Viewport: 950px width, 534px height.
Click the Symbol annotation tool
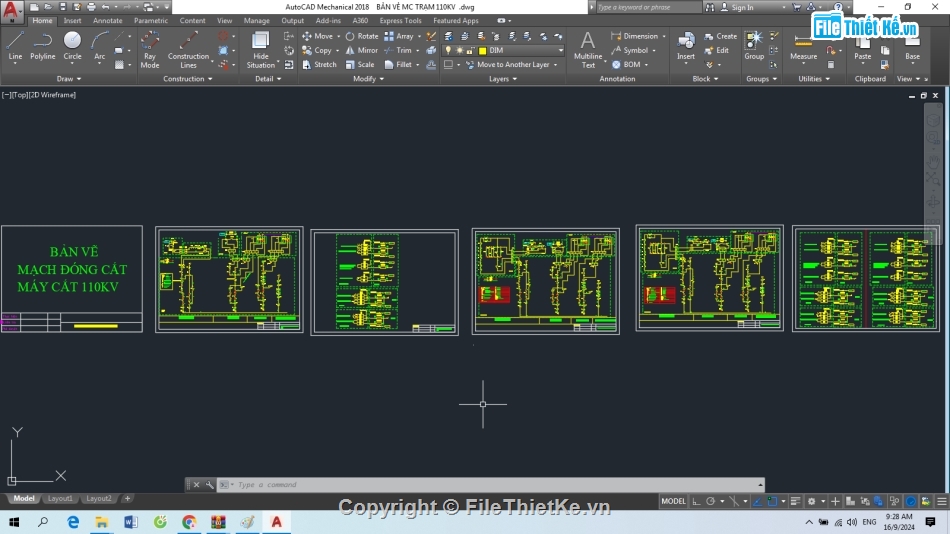tap(630, 50)
